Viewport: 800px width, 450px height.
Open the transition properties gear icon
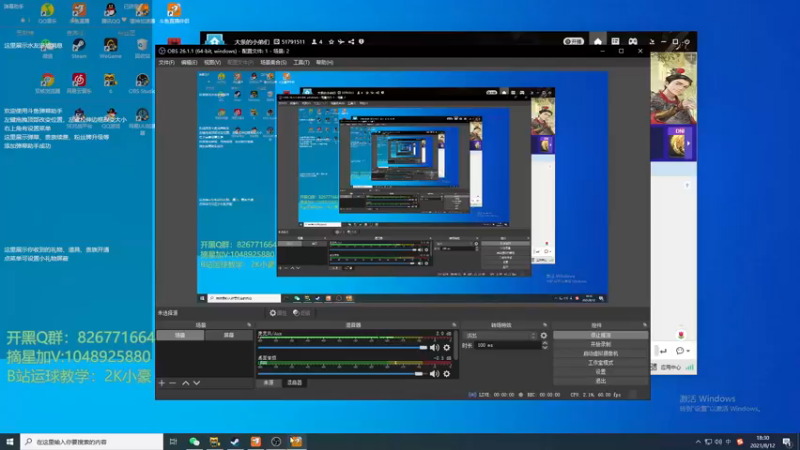tap(544, 336)
